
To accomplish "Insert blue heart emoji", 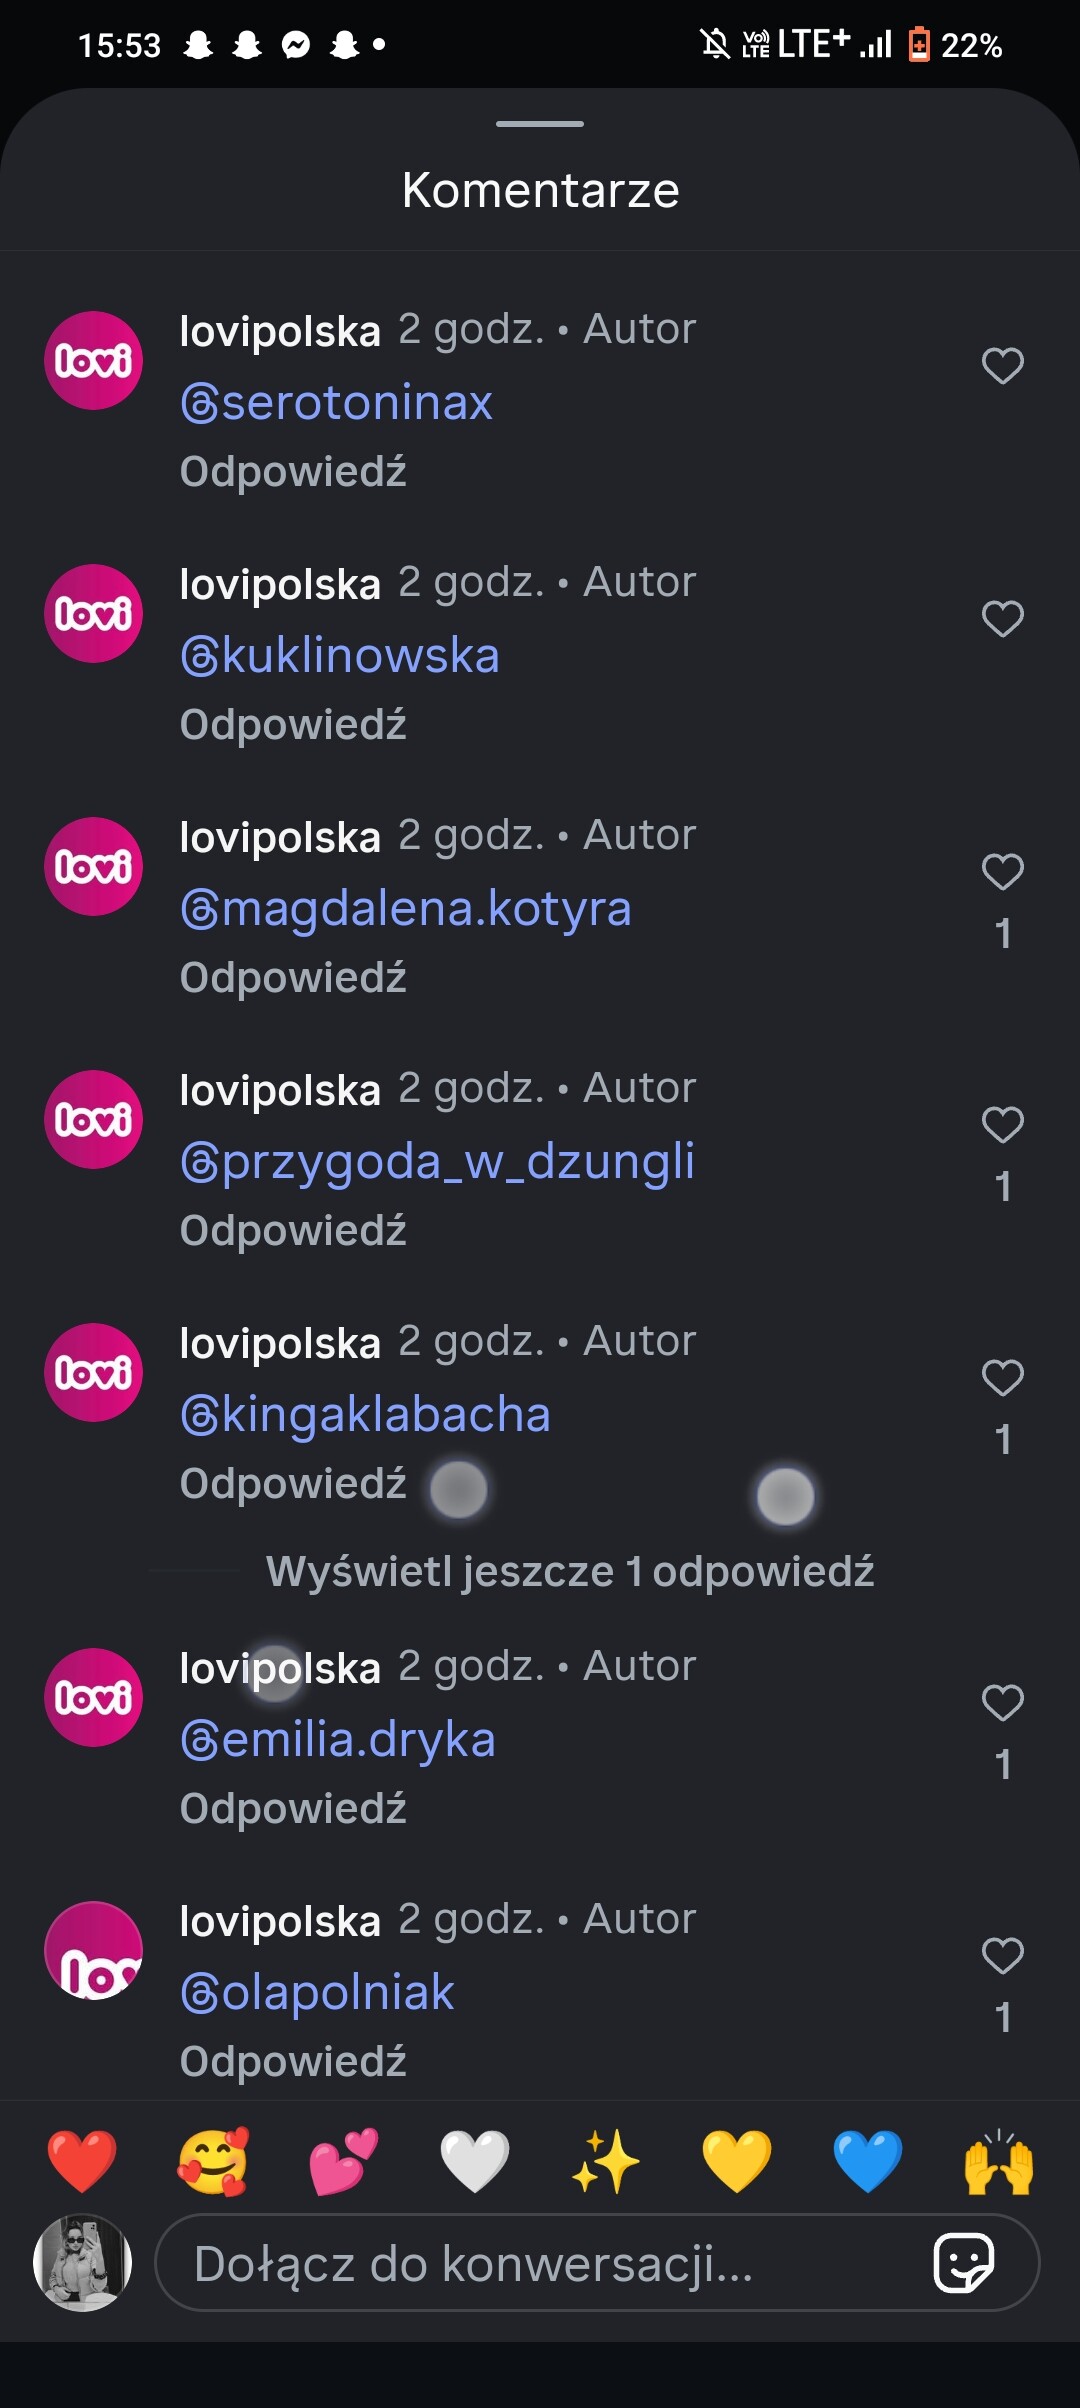I will pos(868,2162).
